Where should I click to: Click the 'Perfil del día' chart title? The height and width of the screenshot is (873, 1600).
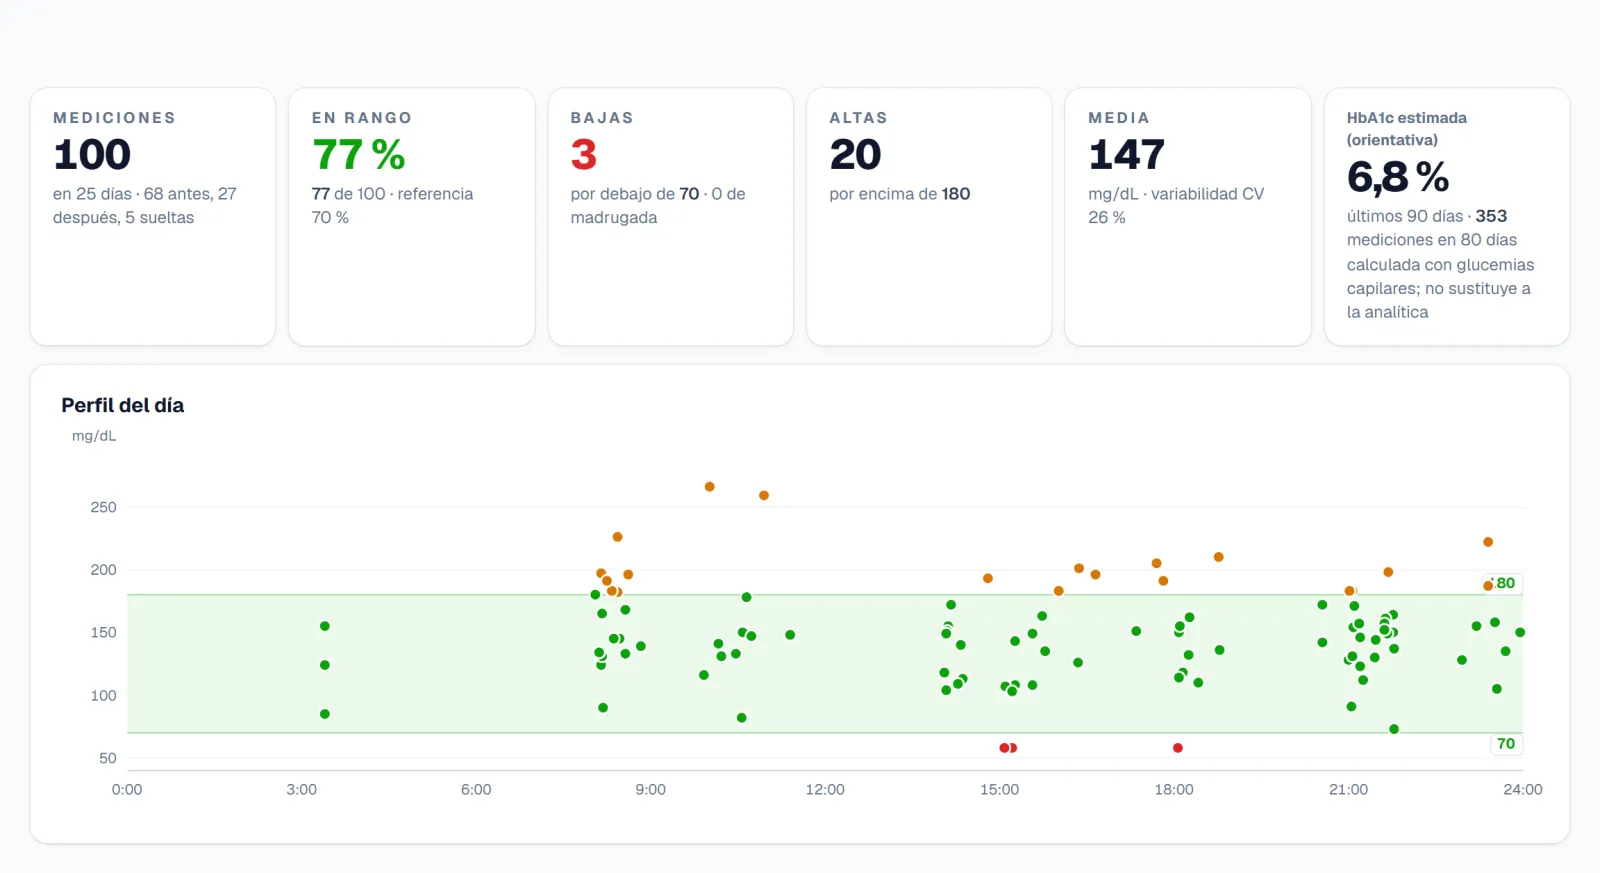pos(122,406)
